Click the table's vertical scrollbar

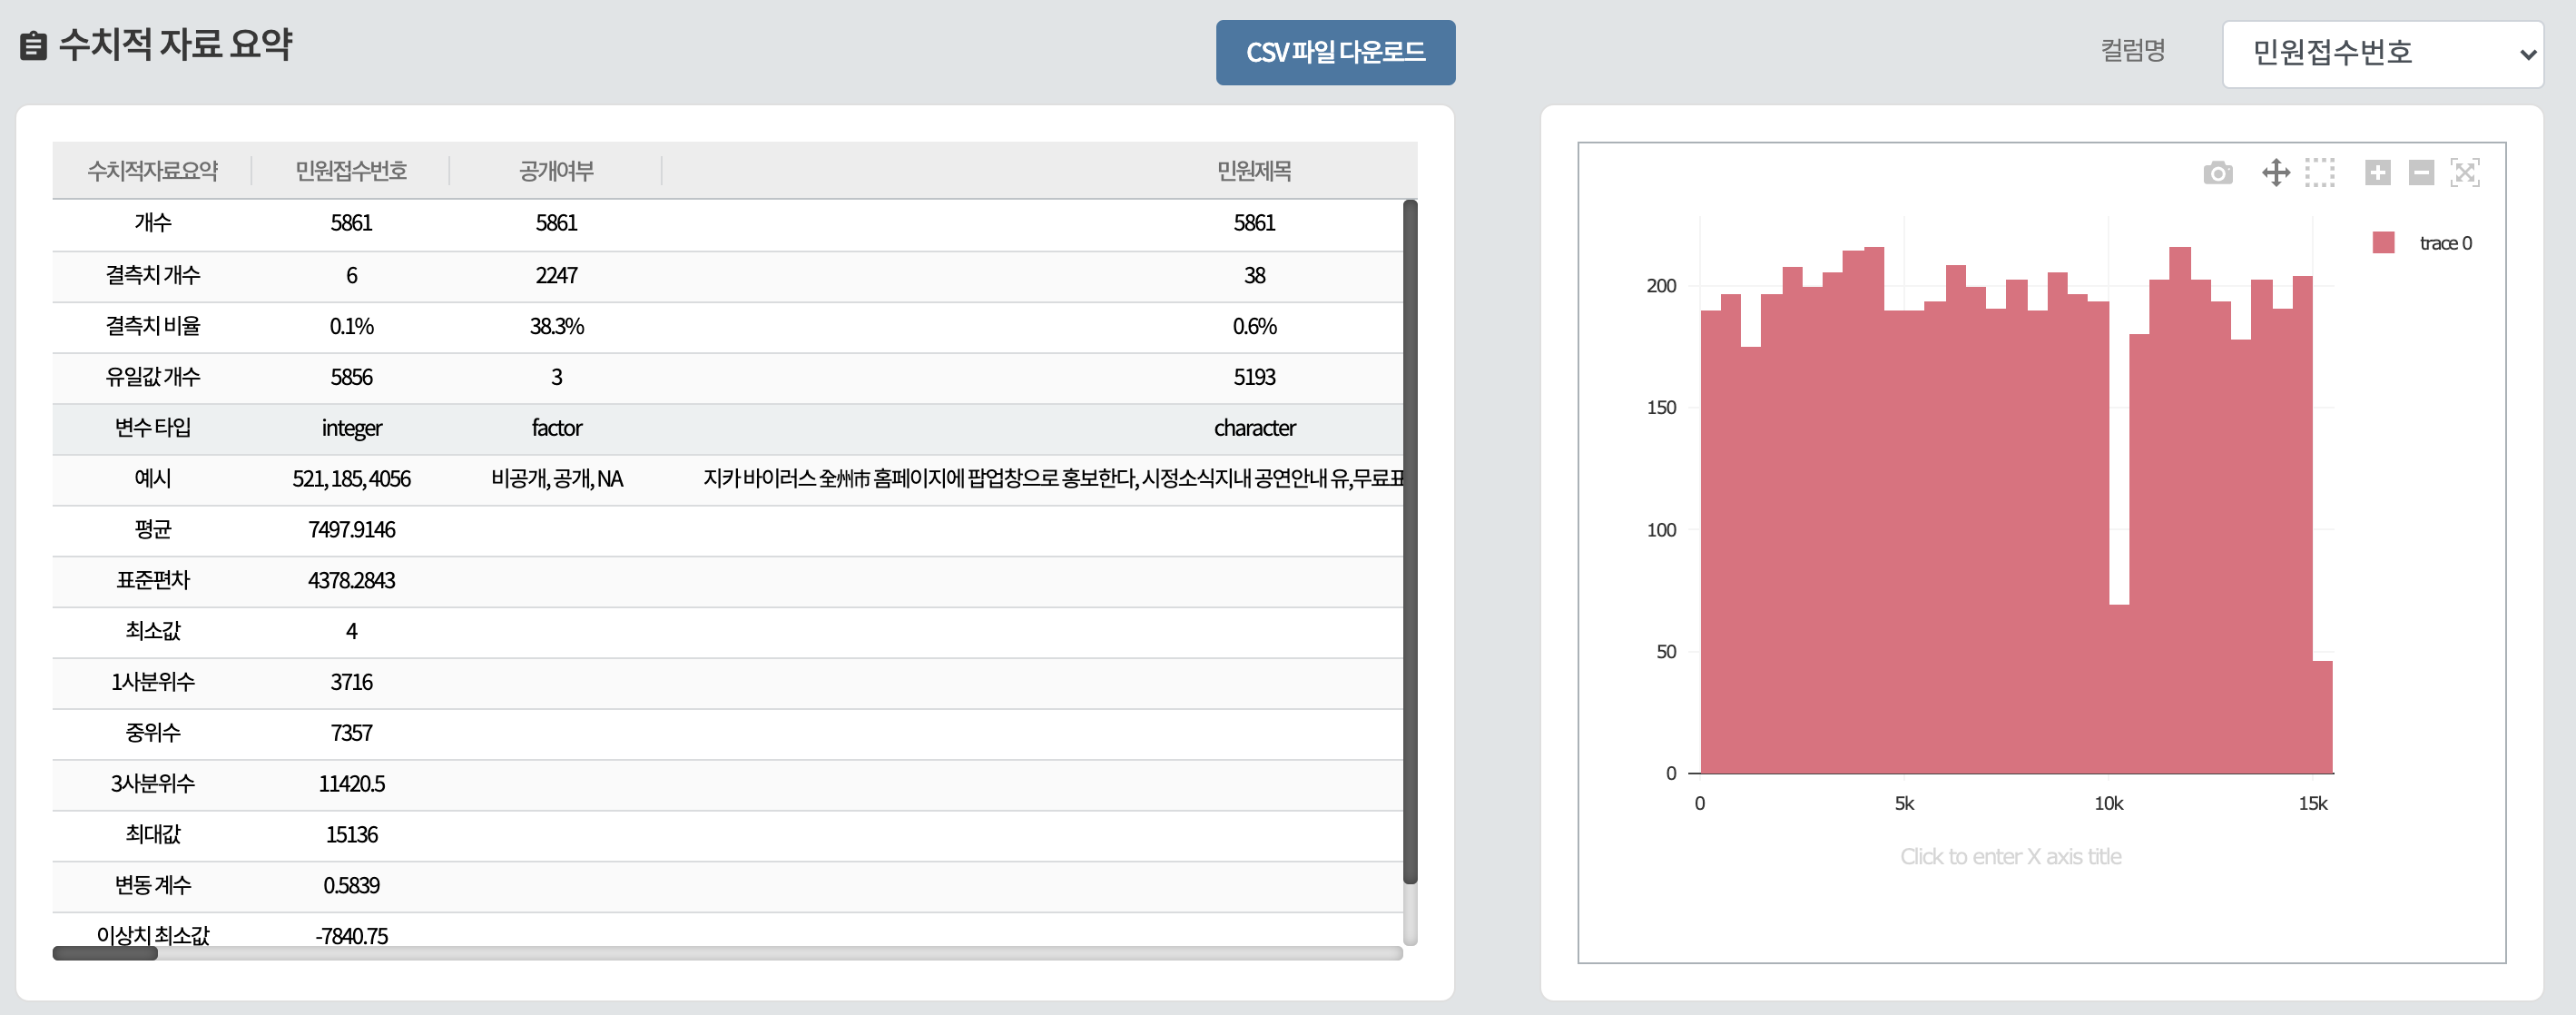point(1410,540)
